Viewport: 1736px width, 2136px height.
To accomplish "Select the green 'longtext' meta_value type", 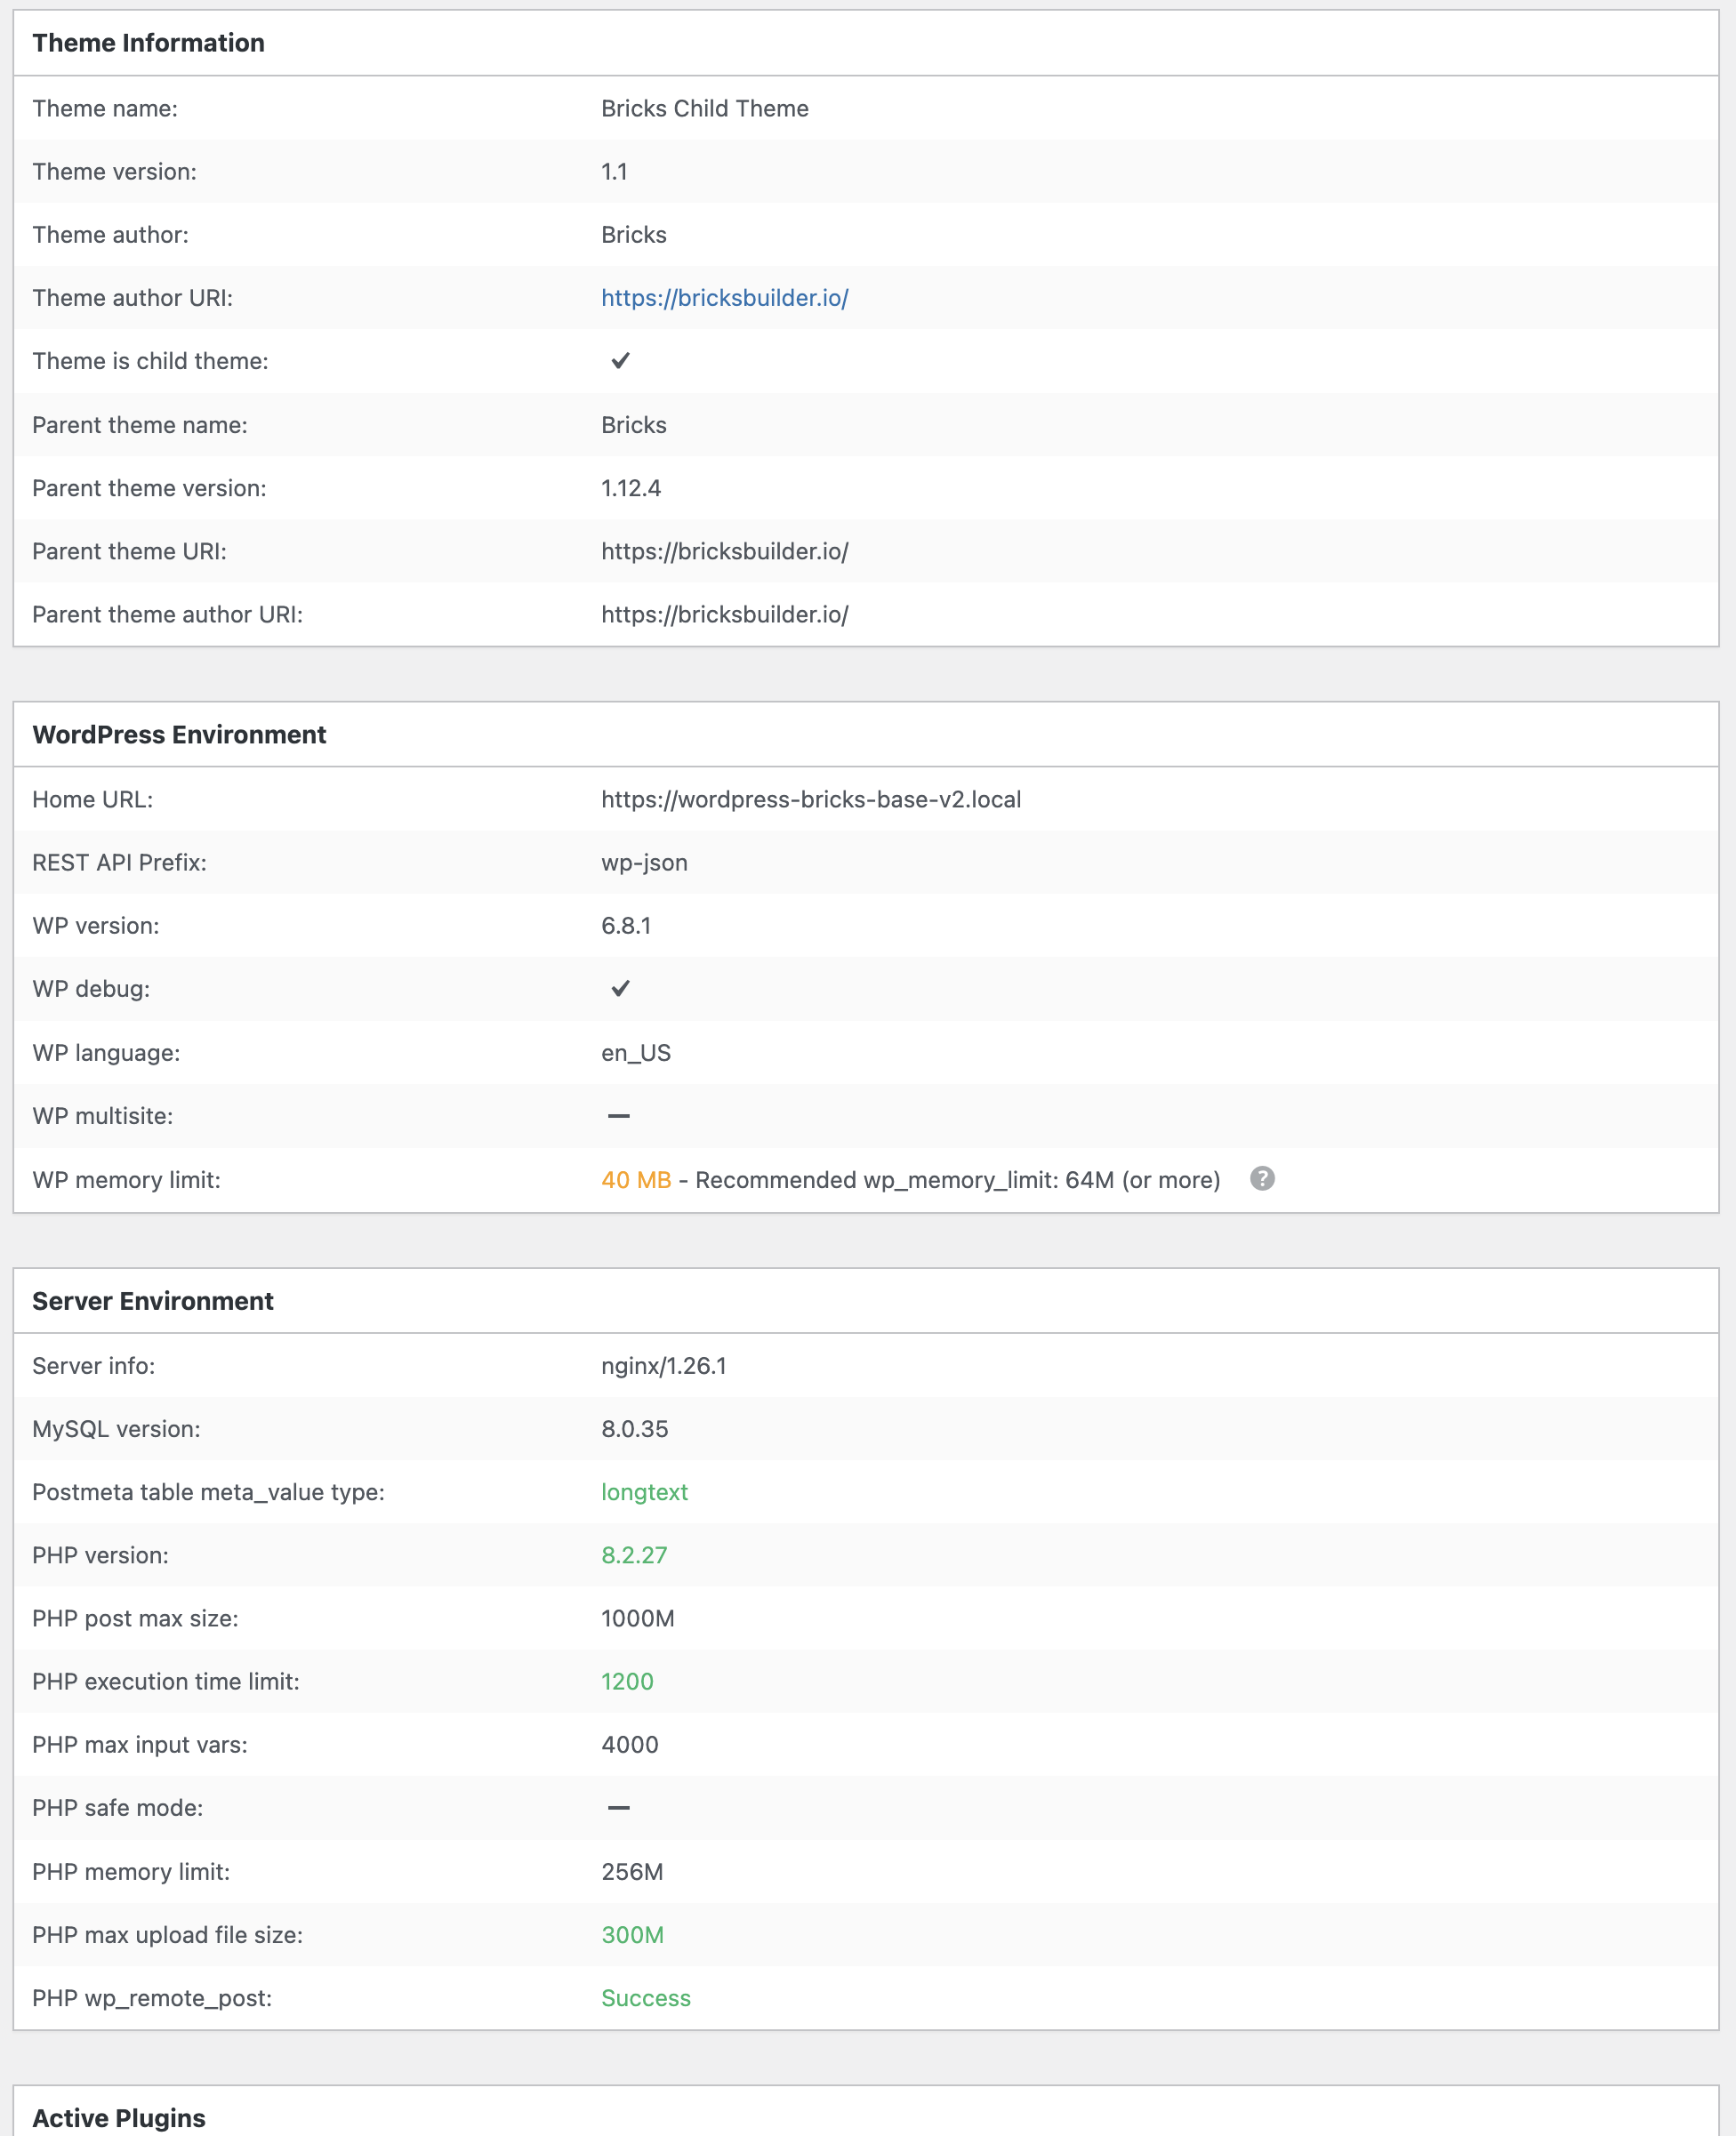I will pos(644,1492).
